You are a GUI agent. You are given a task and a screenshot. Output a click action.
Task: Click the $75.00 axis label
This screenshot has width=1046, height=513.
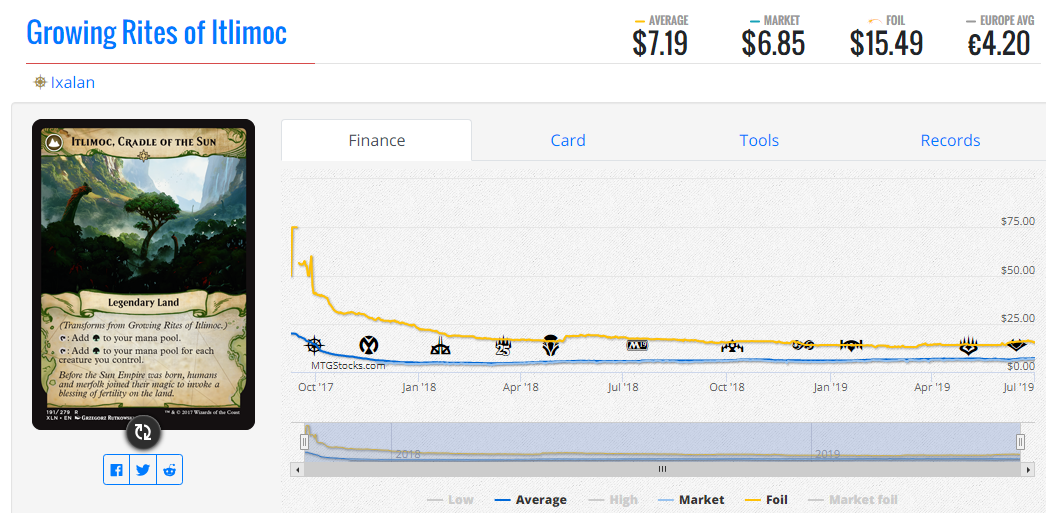point(1018,221)
